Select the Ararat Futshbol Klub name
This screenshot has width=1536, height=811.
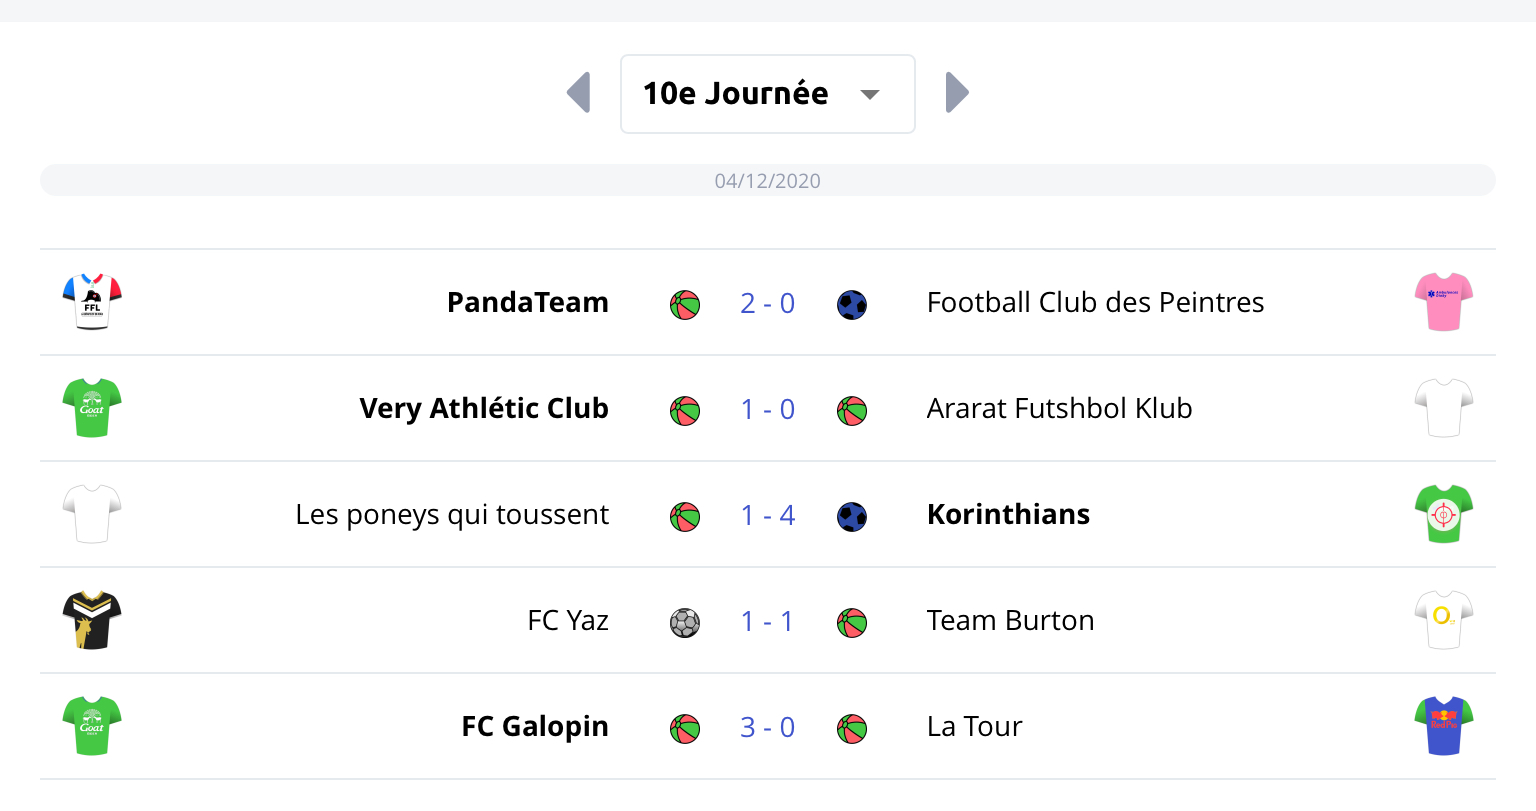tap(1059, 408)
